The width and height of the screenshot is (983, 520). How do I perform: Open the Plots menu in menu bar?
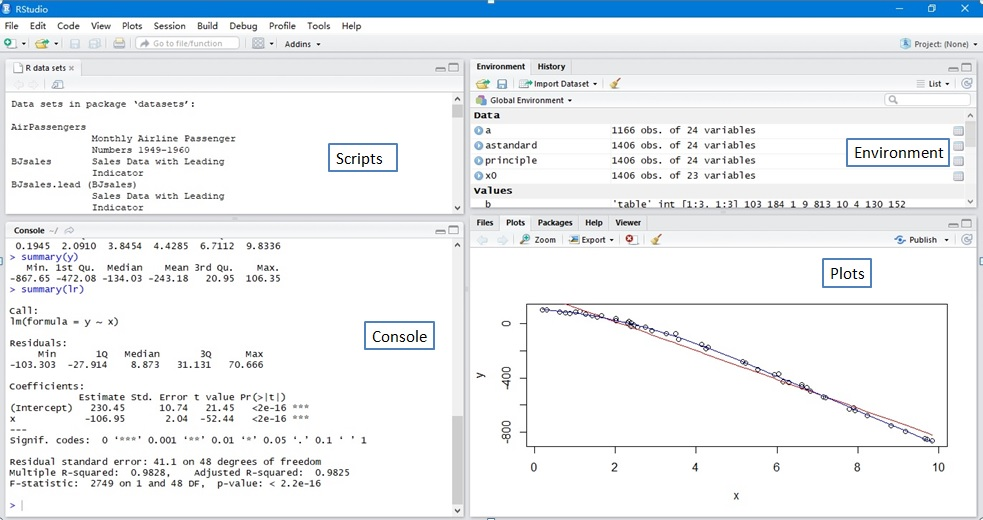pos(132,26)
